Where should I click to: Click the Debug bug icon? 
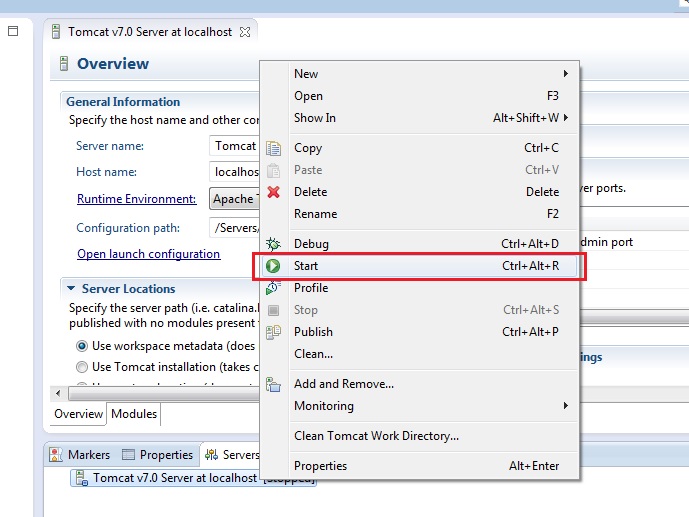[273, 244]
